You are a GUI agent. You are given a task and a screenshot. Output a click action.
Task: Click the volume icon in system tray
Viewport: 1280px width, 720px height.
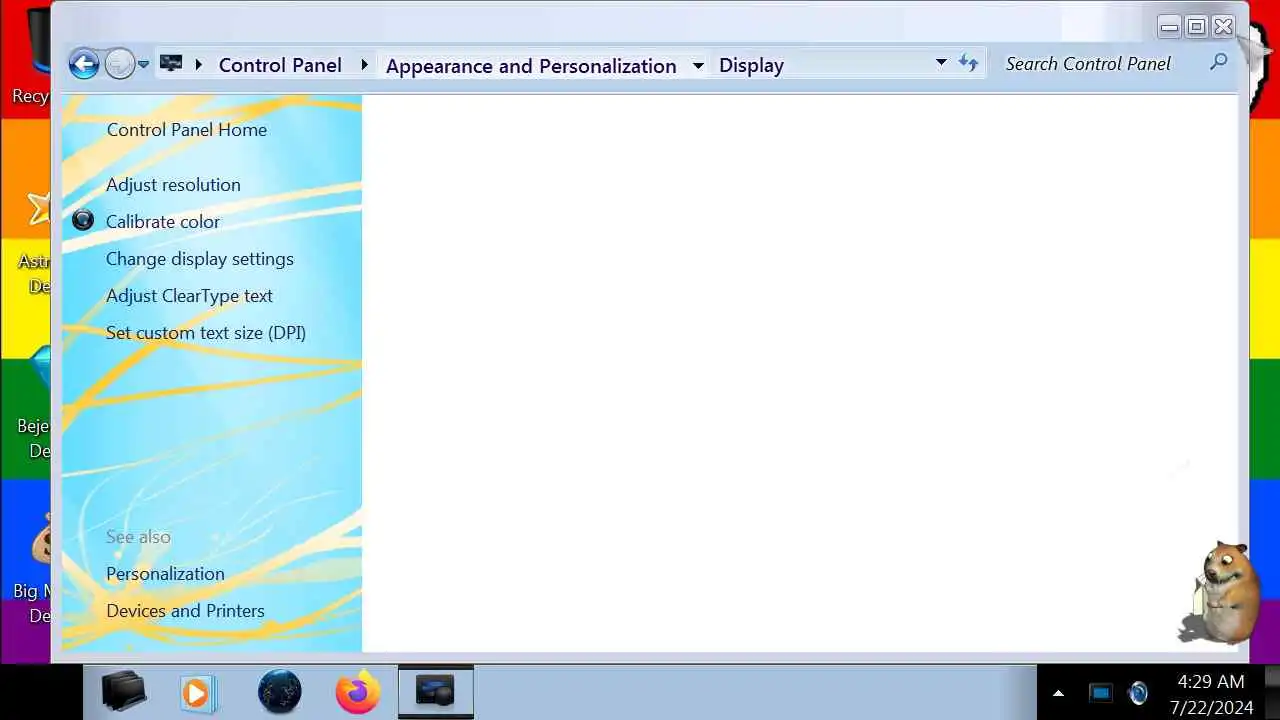pos(1137,693)
